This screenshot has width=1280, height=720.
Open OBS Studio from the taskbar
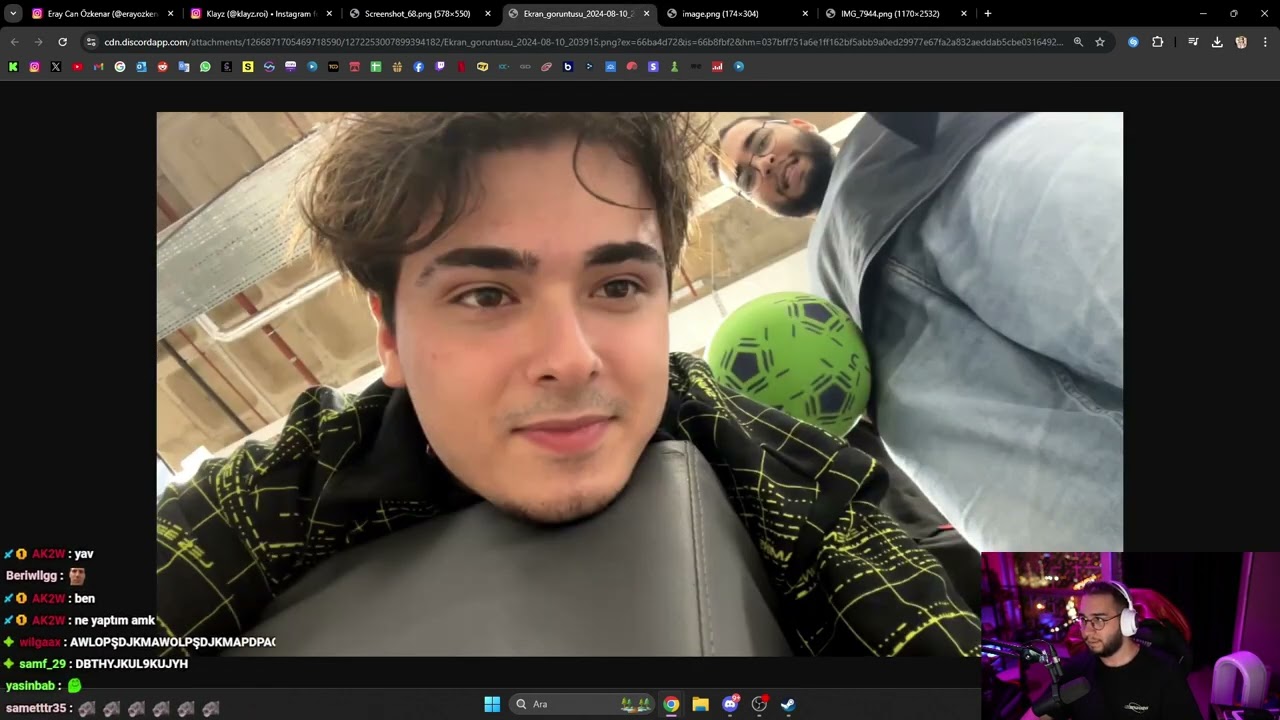[x=760, y=704]
